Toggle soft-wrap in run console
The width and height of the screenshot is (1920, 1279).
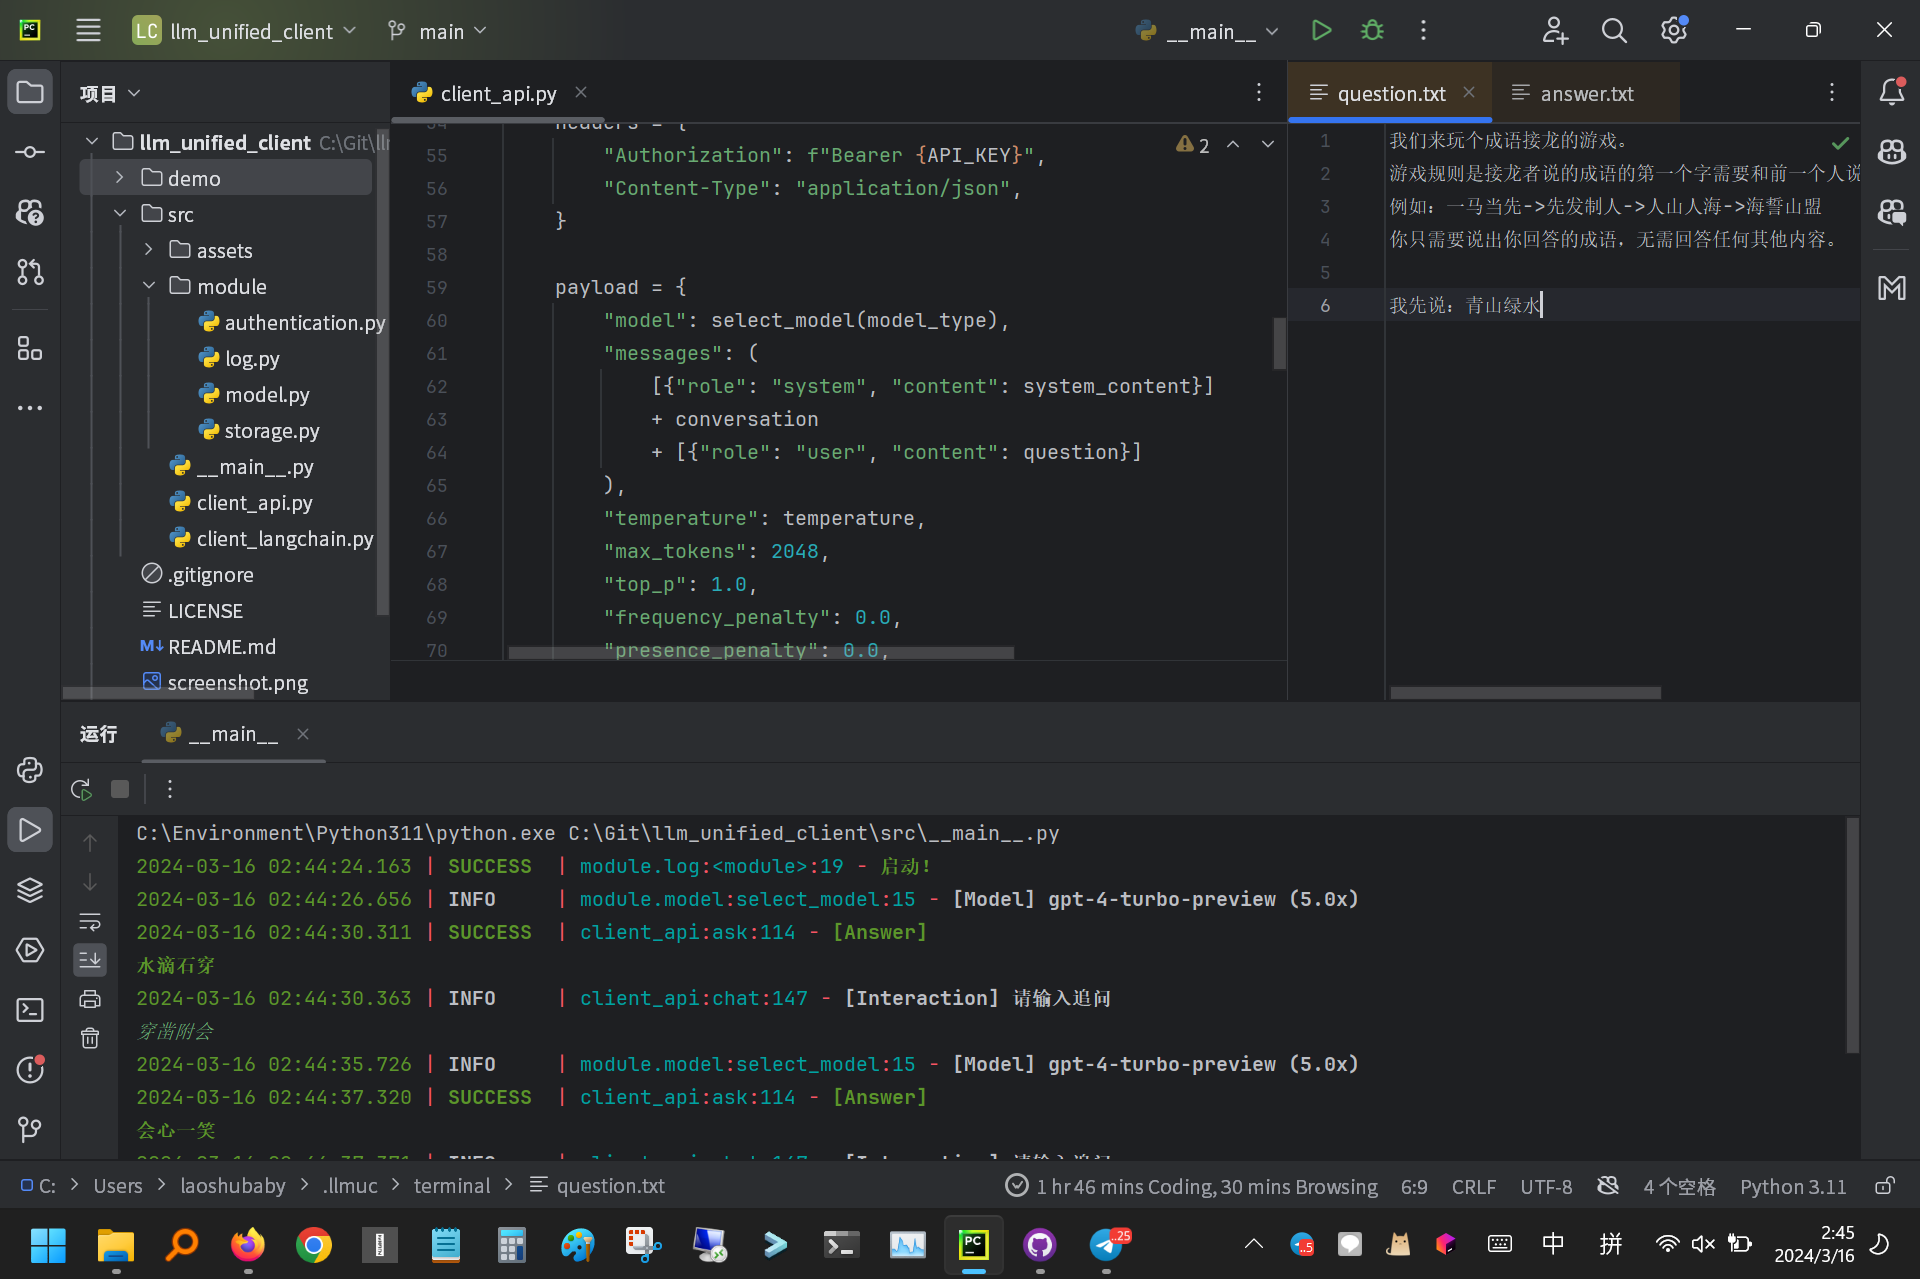click(x=90, y=921)
